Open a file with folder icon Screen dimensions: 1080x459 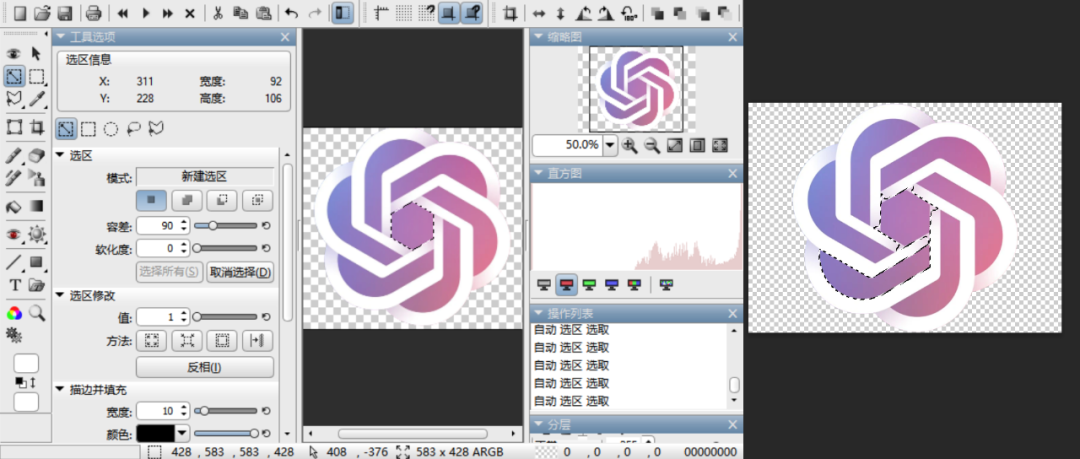(x=43, y=12)
